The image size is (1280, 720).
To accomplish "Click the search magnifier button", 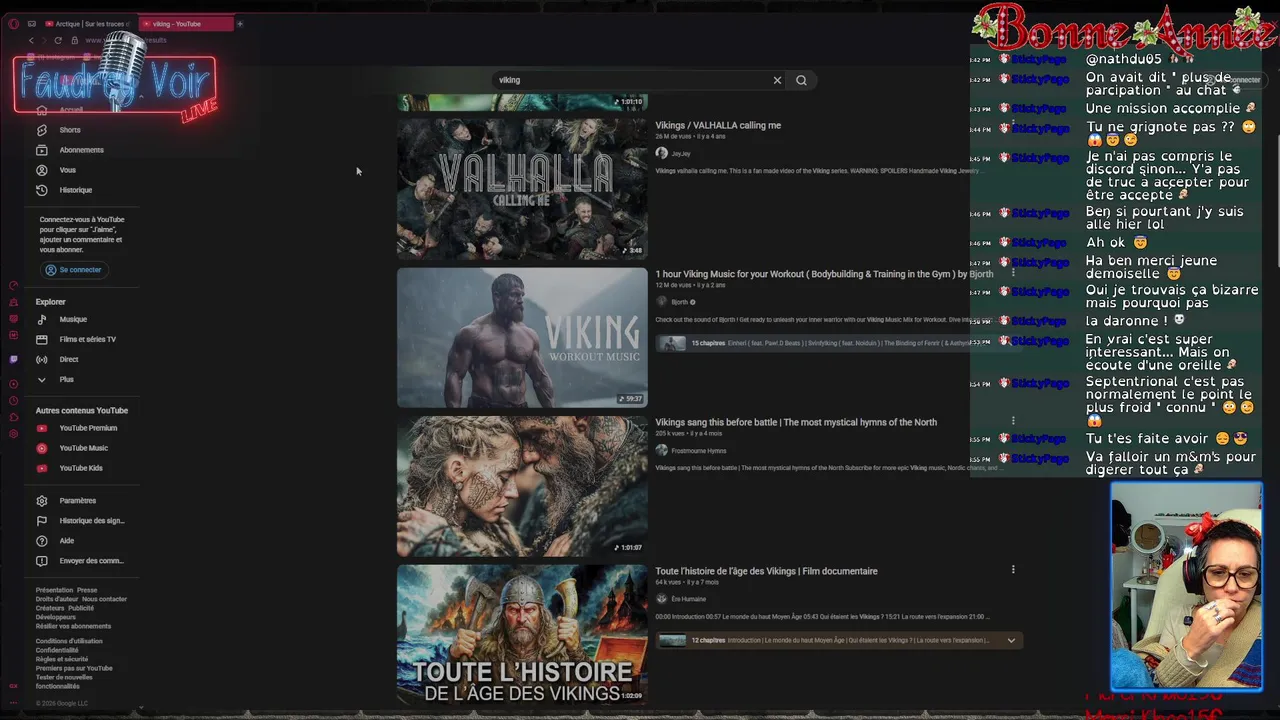I will 801,80.
